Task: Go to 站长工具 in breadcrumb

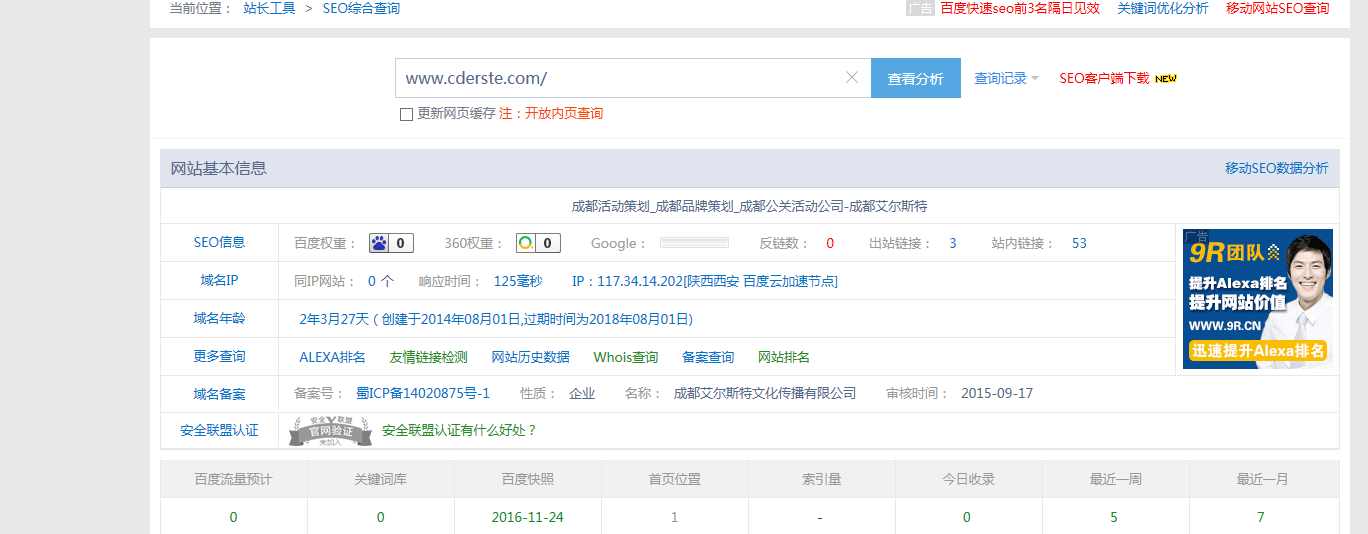Action: 269,8
